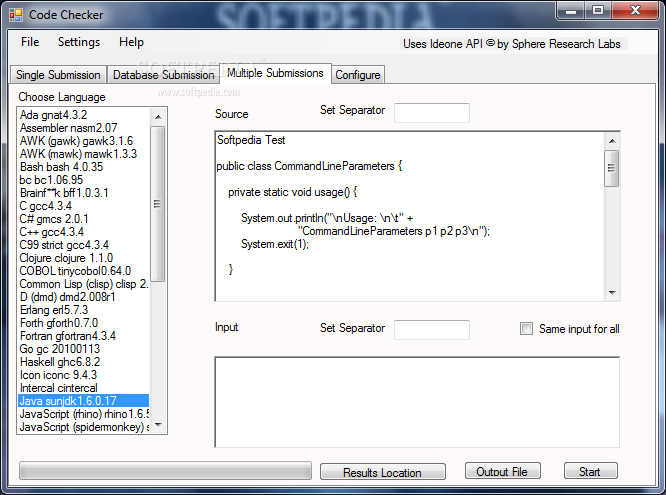Select Erlang erl5.7.3 language
The height and width of the screenshot is (495, 666).
84,310
